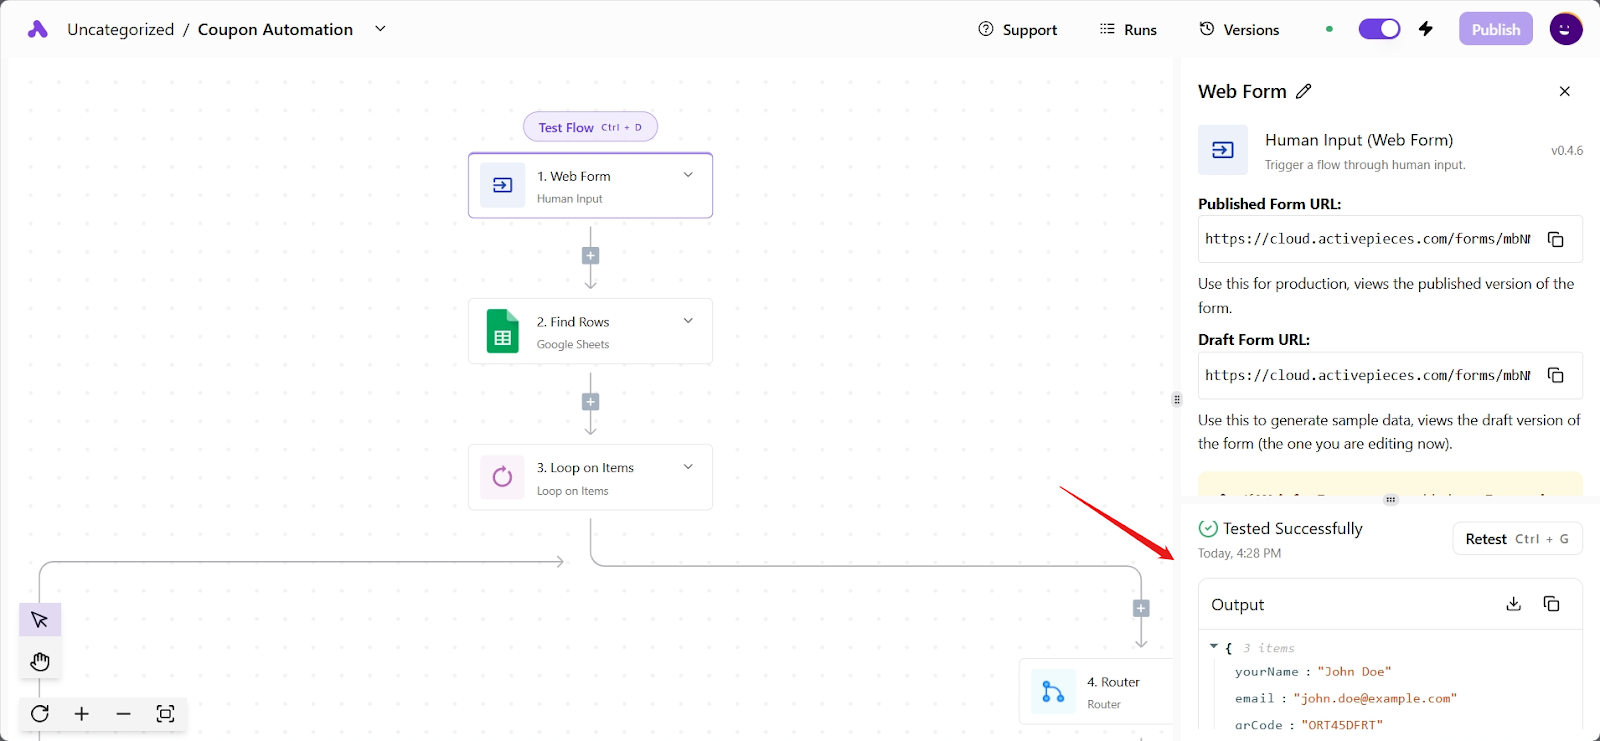
Task: Fit the flow to view
Action: pos(166,714)
